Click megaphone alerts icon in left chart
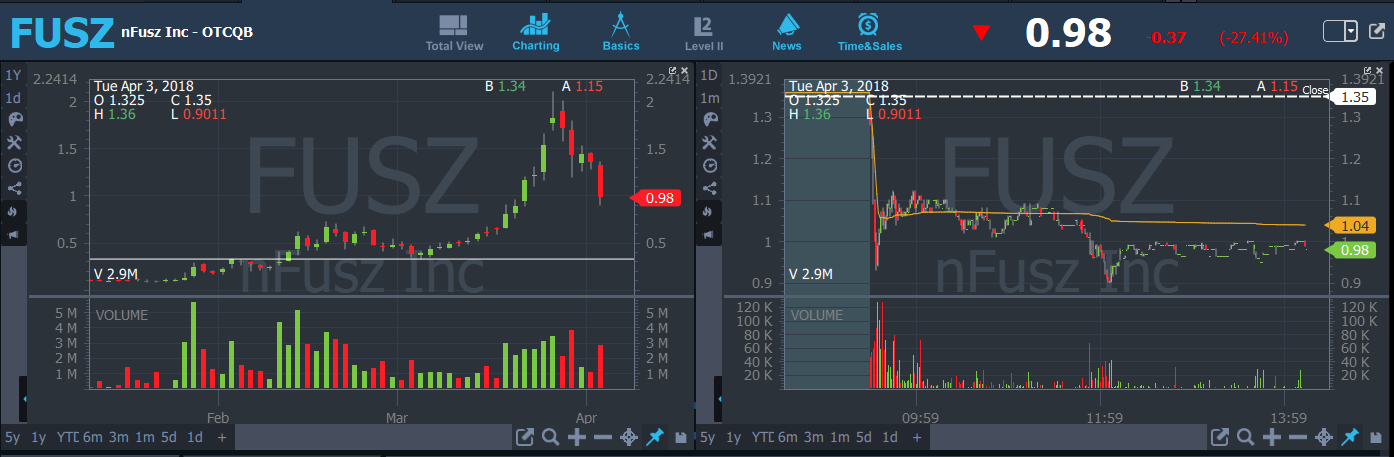 coord(14,235)
